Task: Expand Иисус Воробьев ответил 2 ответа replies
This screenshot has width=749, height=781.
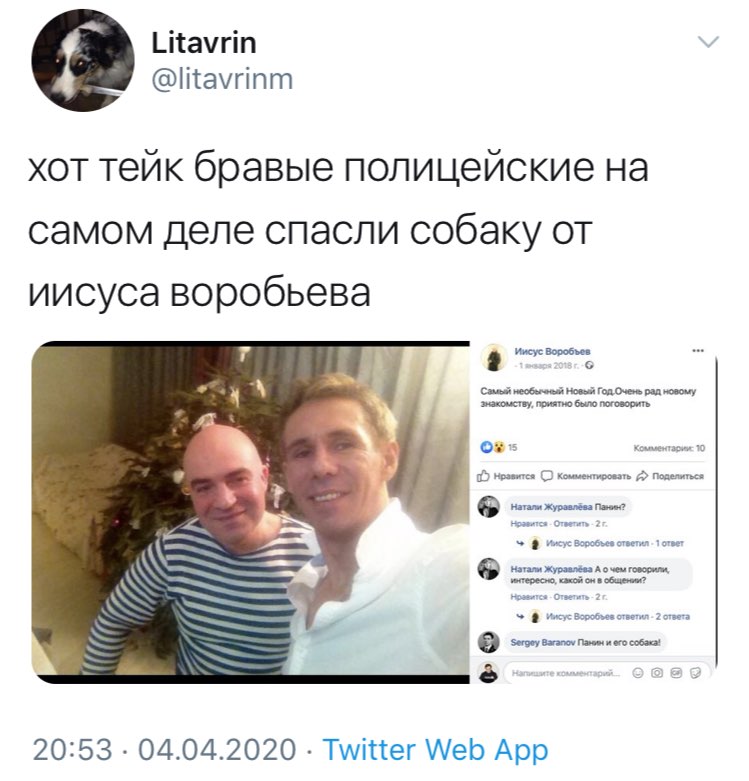Action: click(x=618, y=616)
